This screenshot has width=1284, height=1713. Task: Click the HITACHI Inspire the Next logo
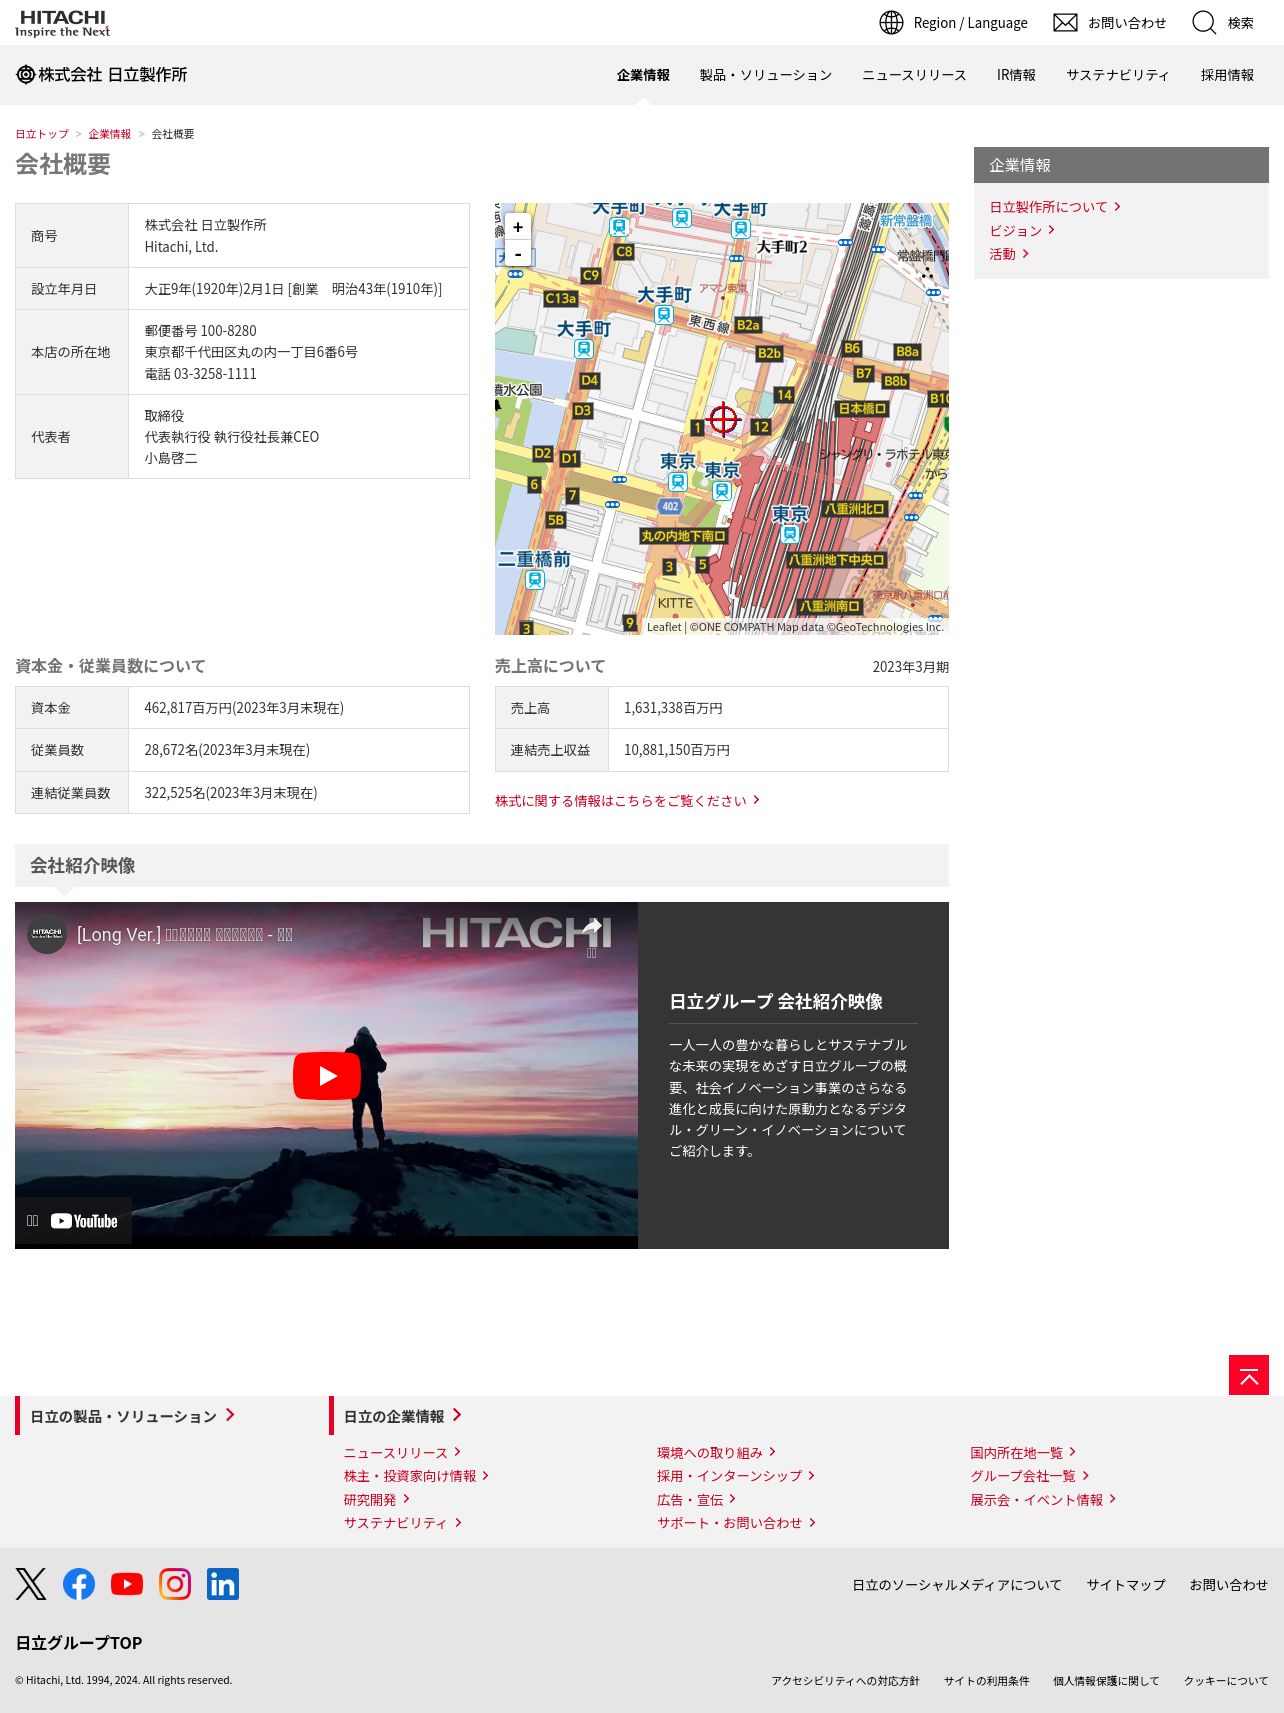pos(63,23)
